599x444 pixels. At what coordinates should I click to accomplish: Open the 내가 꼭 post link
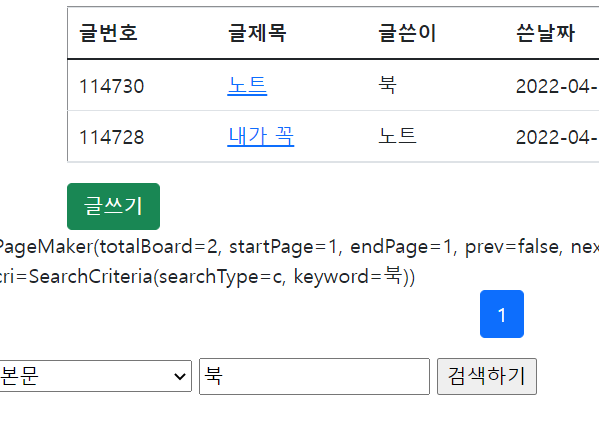261,136
